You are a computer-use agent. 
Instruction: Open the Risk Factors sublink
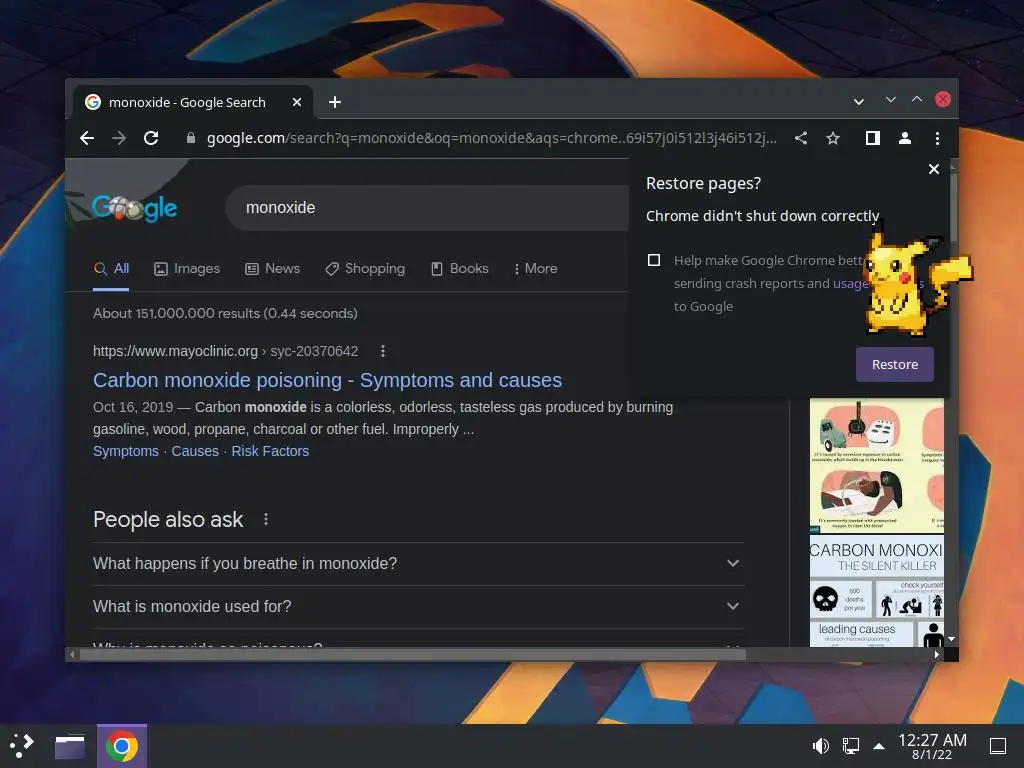pyautogui.click(x=270, y=451)
